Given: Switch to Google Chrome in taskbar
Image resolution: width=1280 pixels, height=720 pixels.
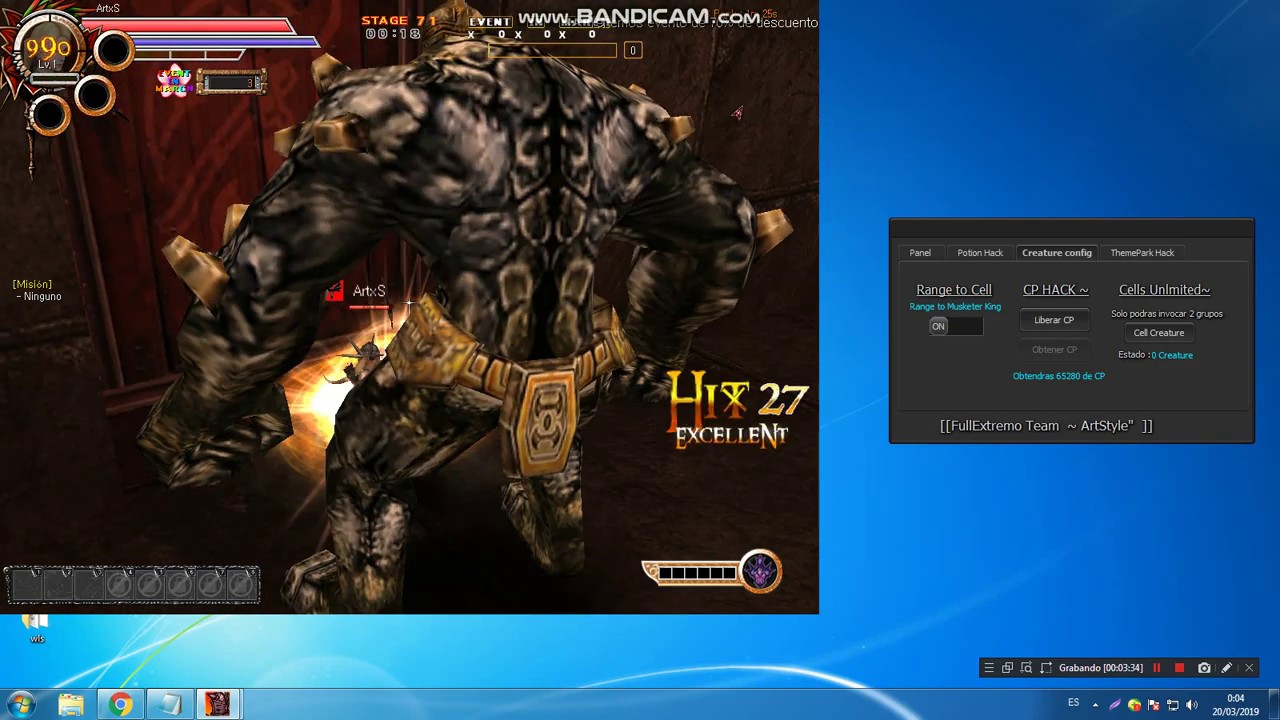Looking at the screenshot, I should tap(120, 704).
